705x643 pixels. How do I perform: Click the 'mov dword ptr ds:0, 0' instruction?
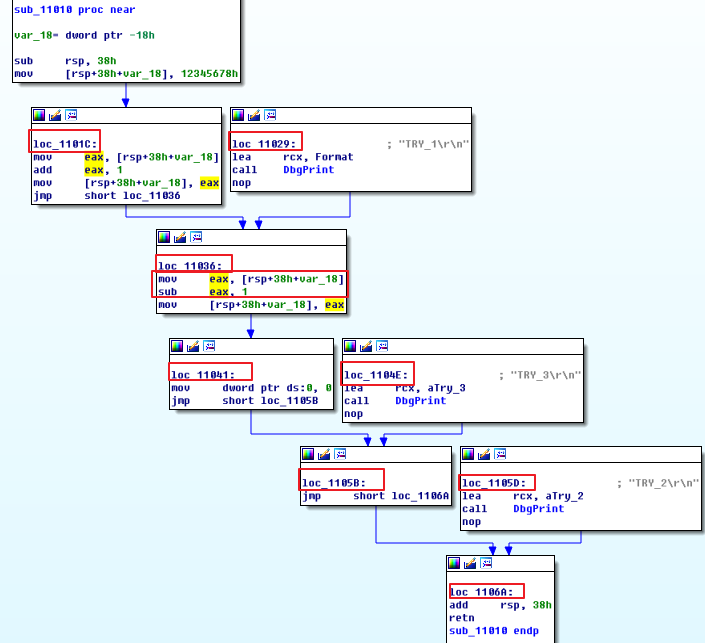(x=251, y=388)
